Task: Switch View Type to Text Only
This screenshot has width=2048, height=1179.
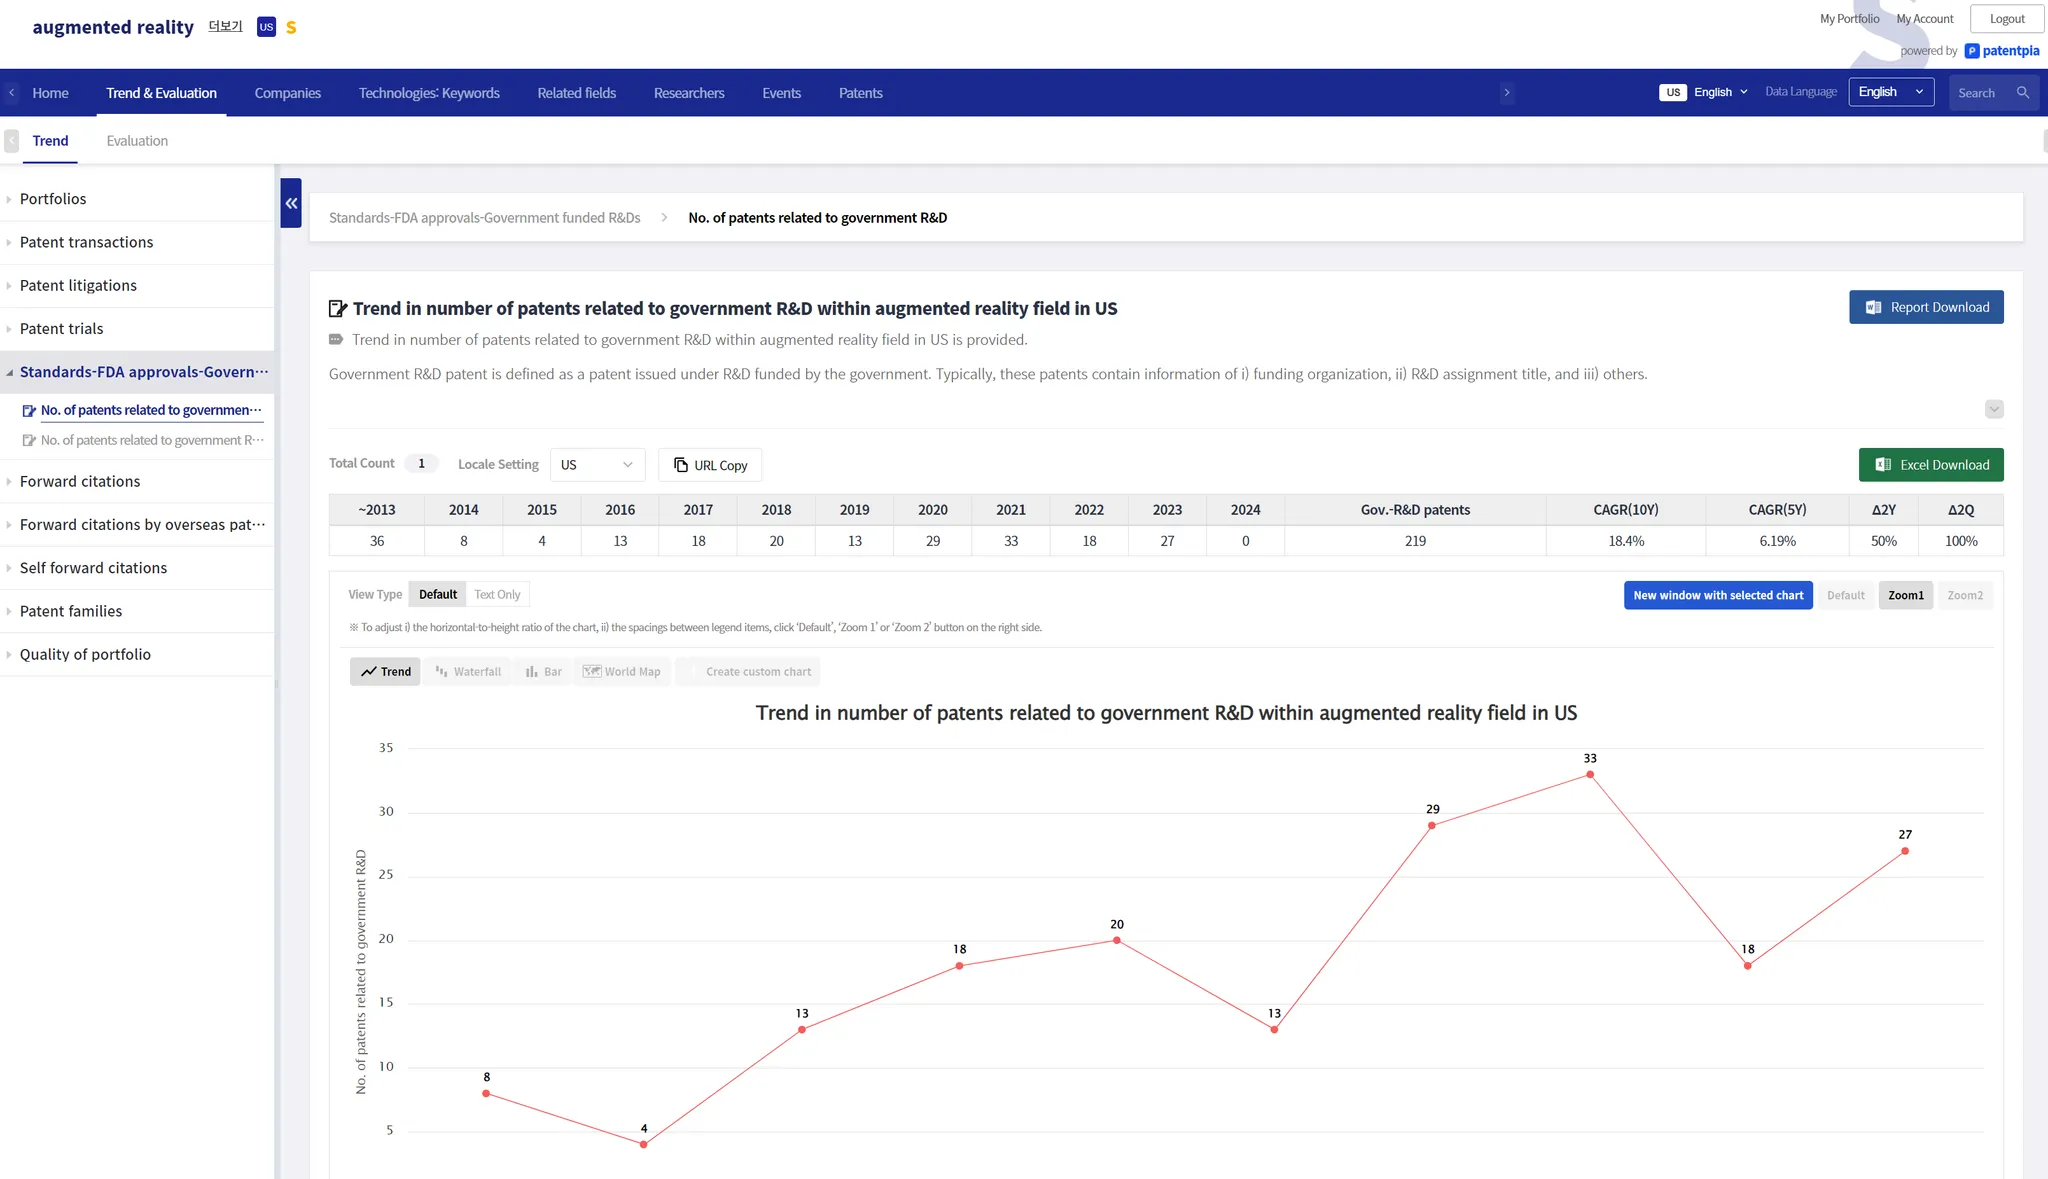Action: 497,594
